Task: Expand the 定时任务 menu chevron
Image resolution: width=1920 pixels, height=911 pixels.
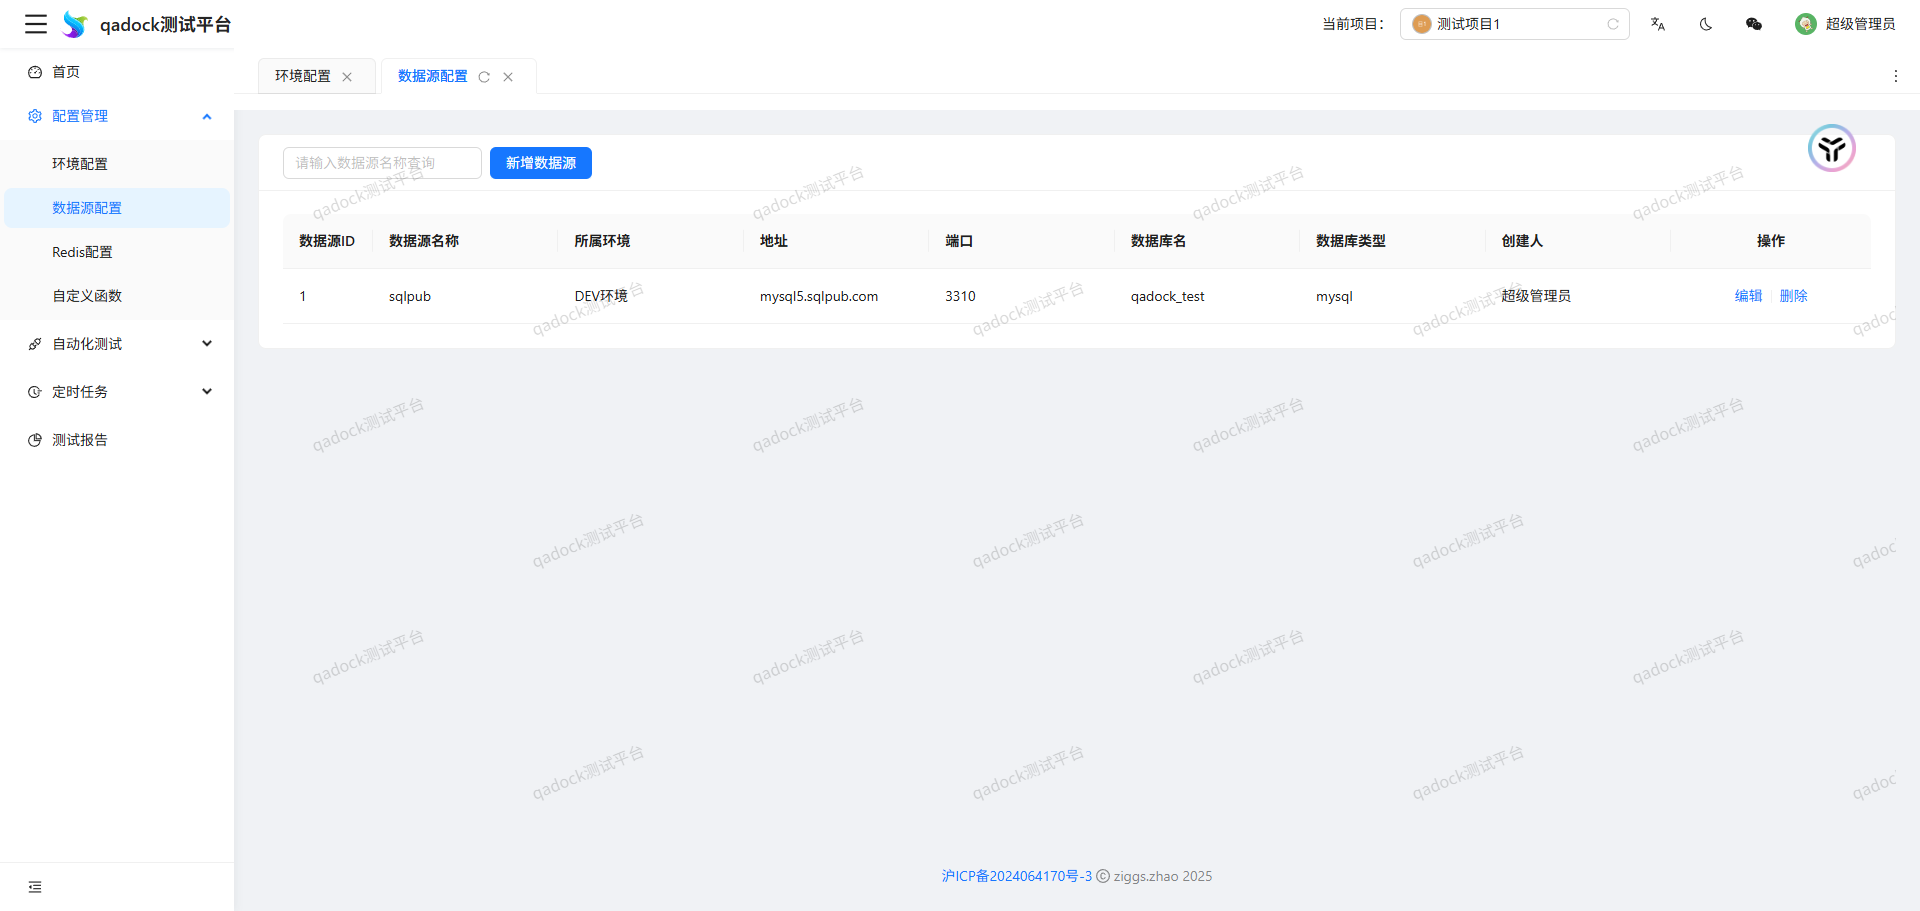Action: point(207,392)
